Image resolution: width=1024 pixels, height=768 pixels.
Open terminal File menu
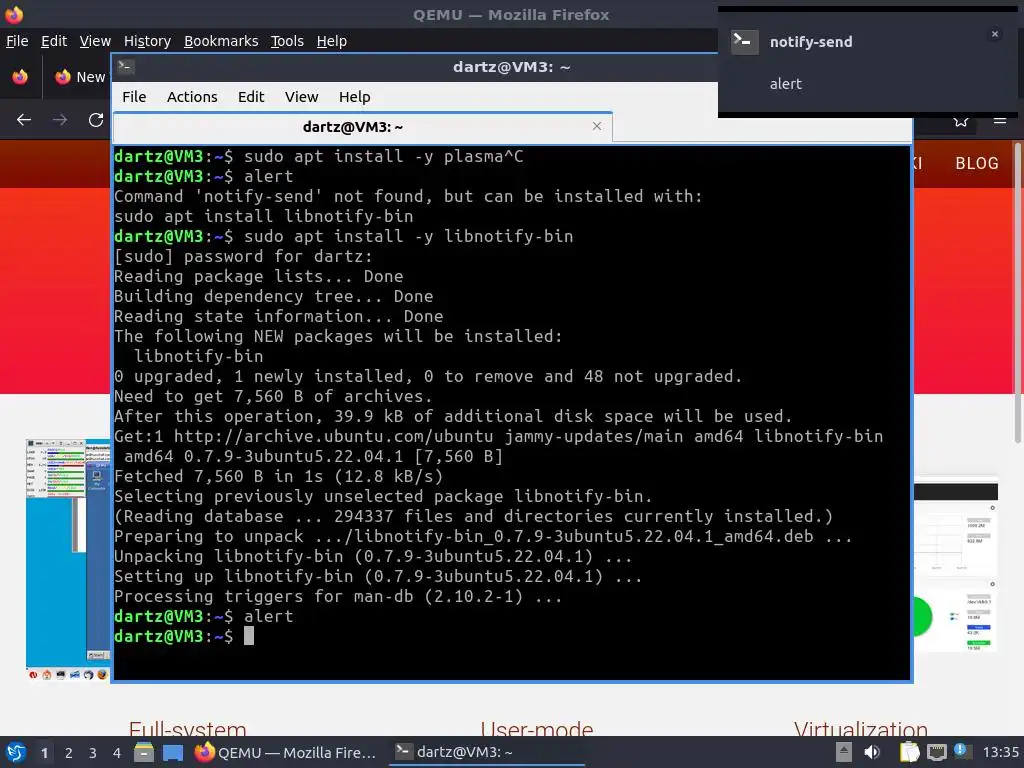134,97
